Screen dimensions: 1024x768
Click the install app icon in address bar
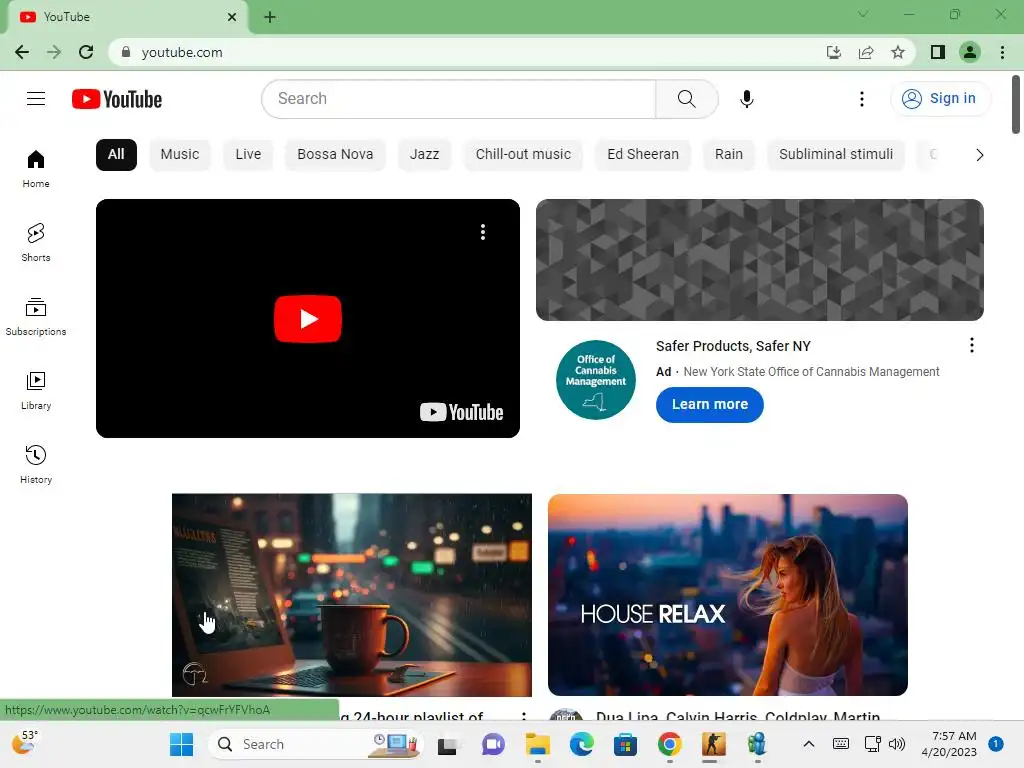point(834,52)
